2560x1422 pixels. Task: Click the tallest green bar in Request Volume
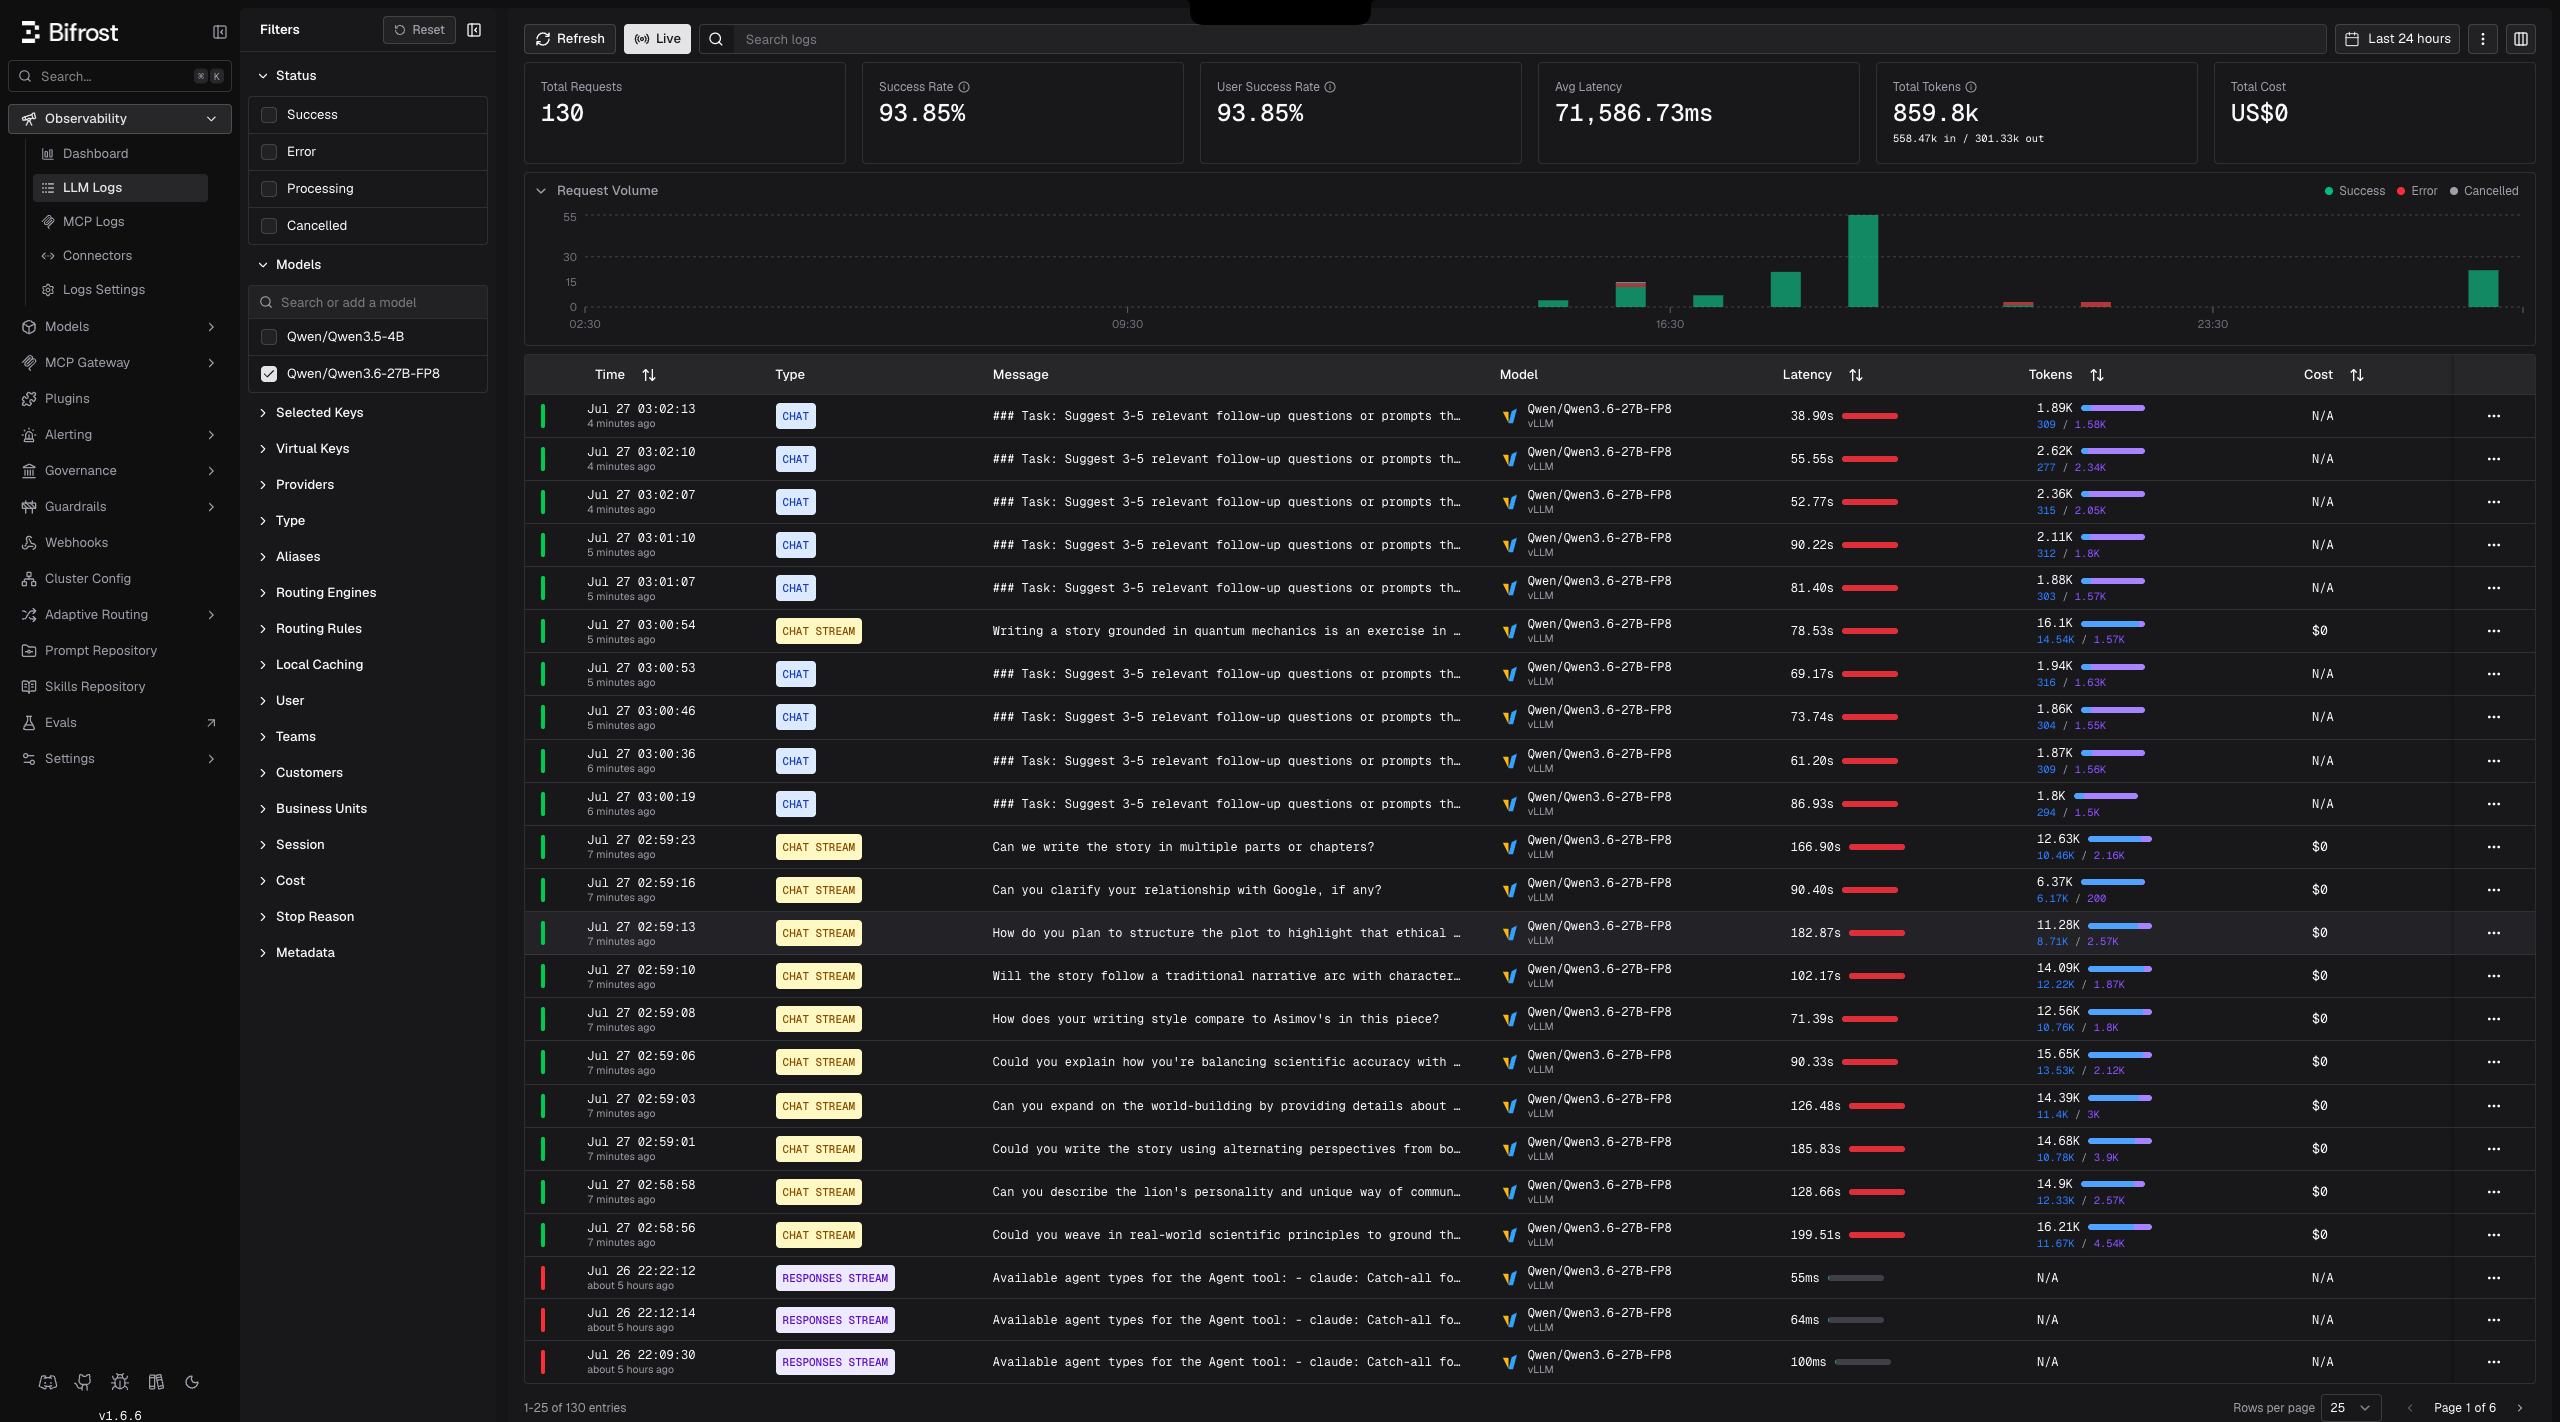[1863, 261]
